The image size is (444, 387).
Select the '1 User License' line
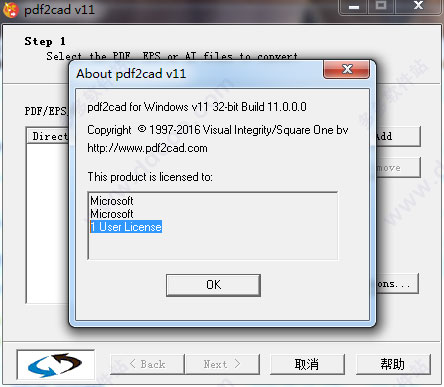click(x=126, y=227)
